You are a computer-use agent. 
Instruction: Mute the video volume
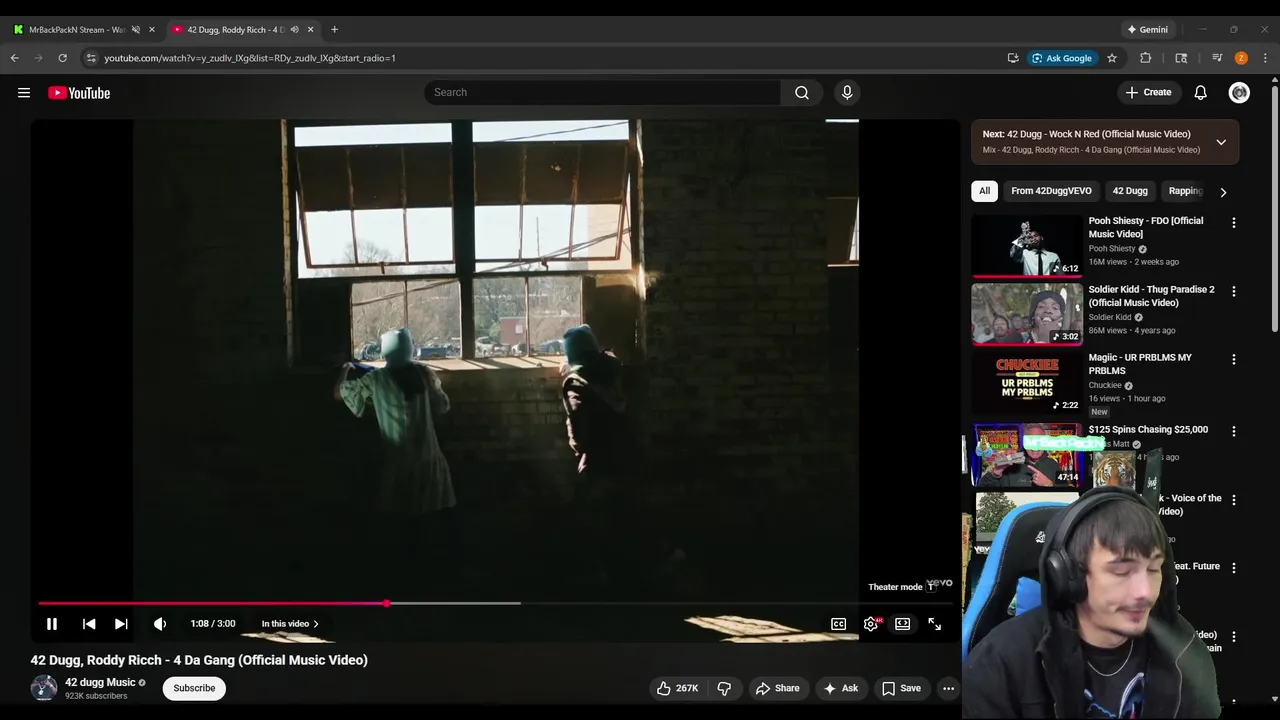coord(160,624)
